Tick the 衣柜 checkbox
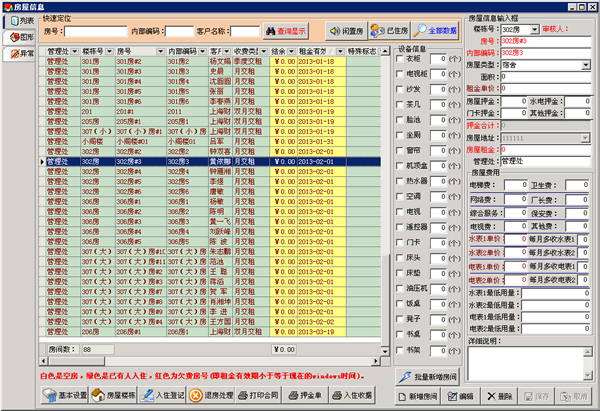 coord(399,59)
